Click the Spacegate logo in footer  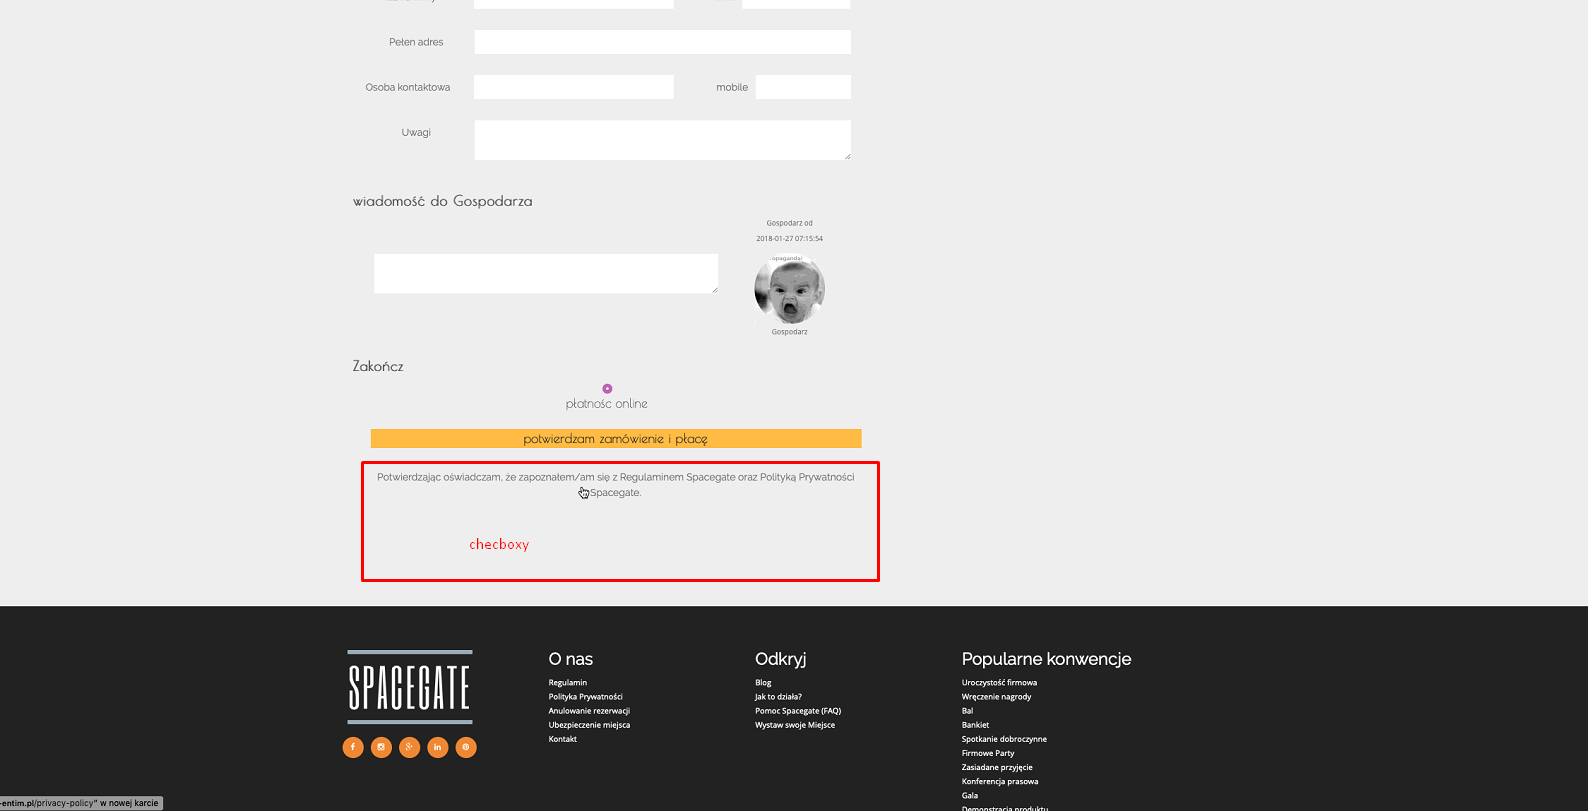point(410,687)
